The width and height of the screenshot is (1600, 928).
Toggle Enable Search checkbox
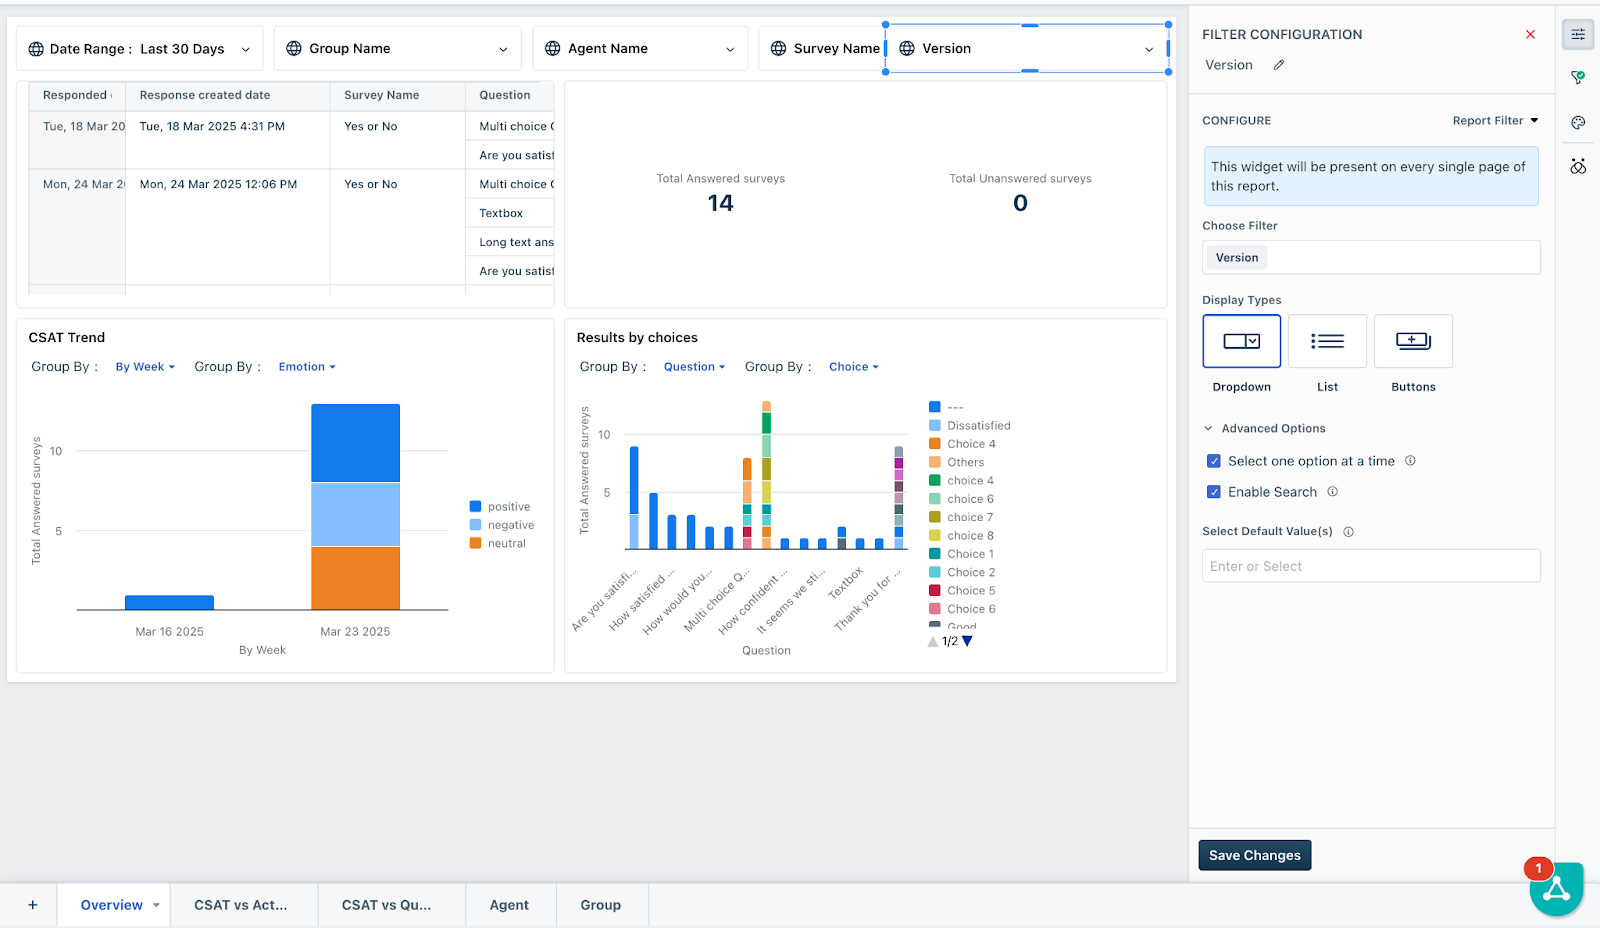1214,492
